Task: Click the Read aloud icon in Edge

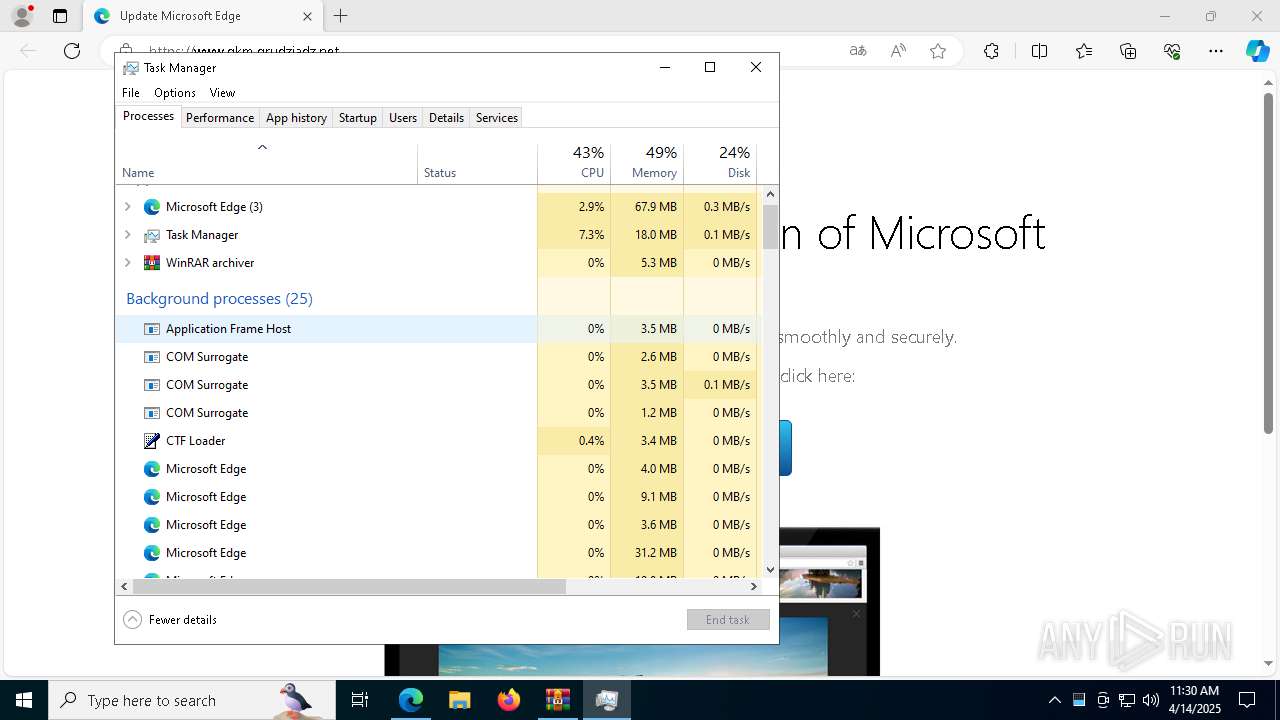Action: click(x=898, y=51)
